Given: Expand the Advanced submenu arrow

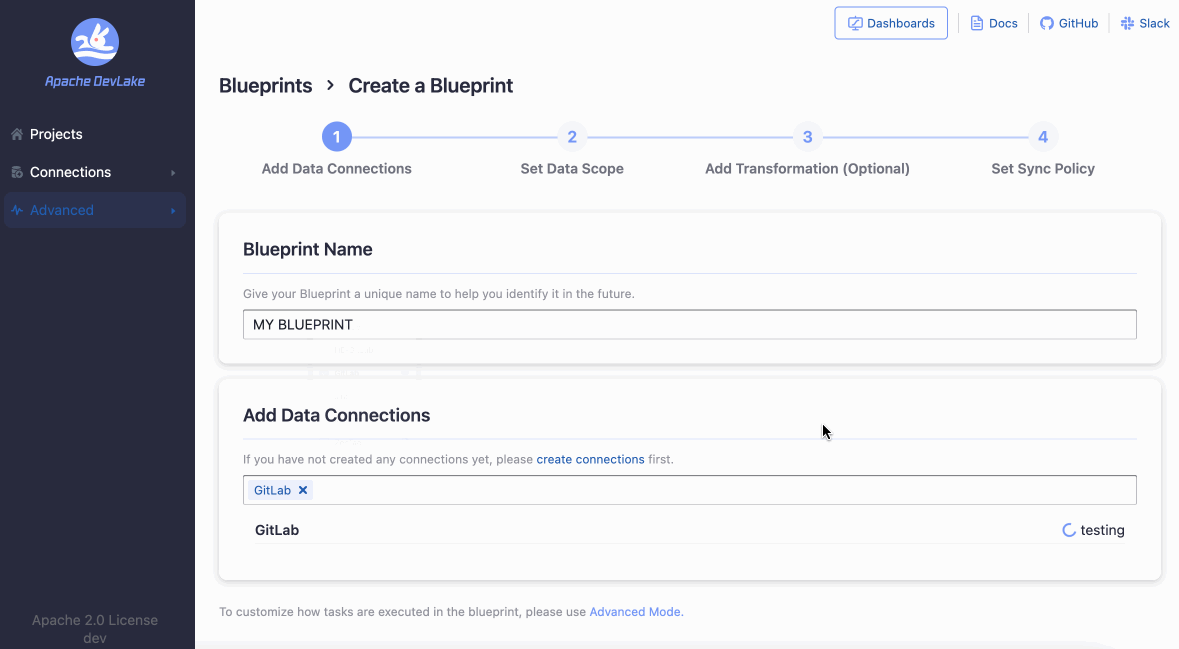Looking at the screenshot, I should [173, 211].
